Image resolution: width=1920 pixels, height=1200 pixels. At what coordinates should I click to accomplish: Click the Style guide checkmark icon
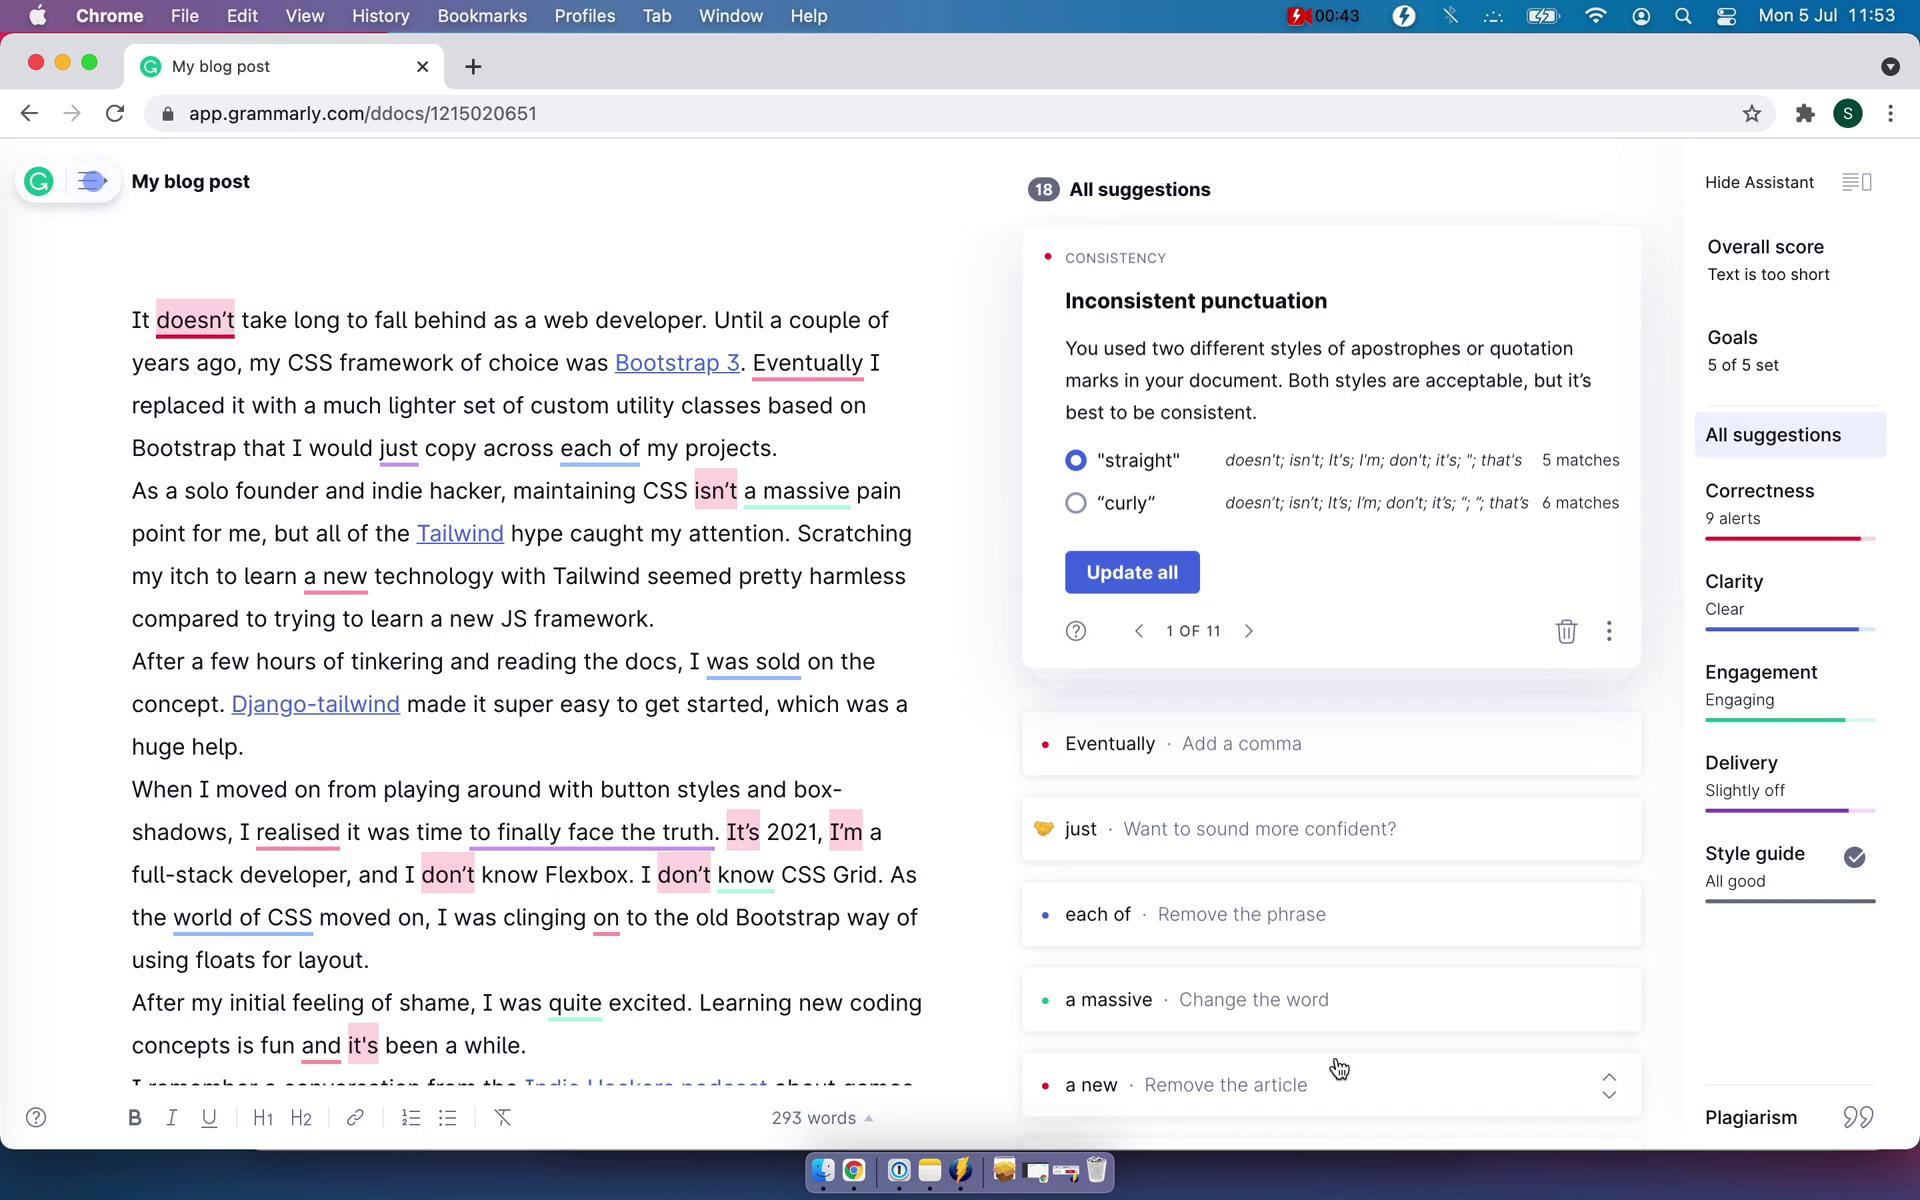(1855, 857)
